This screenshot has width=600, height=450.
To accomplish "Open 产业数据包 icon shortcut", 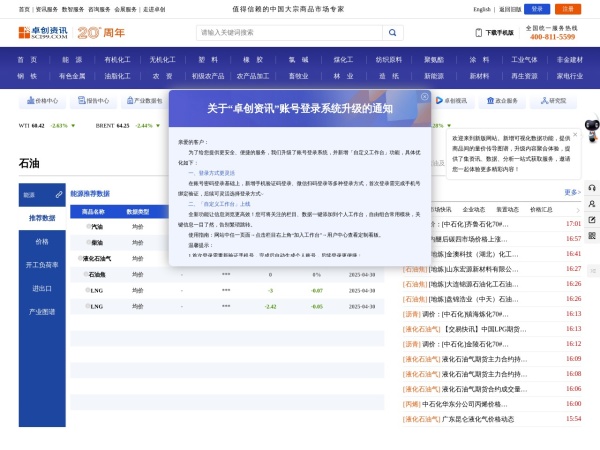I will [x=130, y=101].
